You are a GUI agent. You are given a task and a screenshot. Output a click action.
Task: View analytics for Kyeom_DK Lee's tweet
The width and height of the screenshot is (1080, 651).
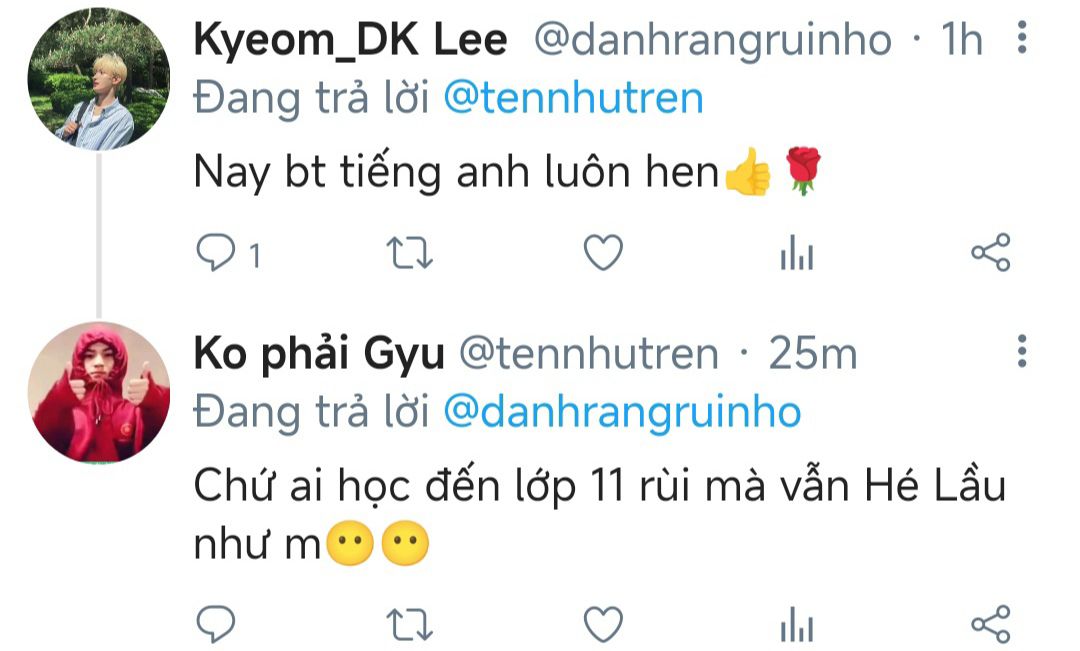click(797, 253)
